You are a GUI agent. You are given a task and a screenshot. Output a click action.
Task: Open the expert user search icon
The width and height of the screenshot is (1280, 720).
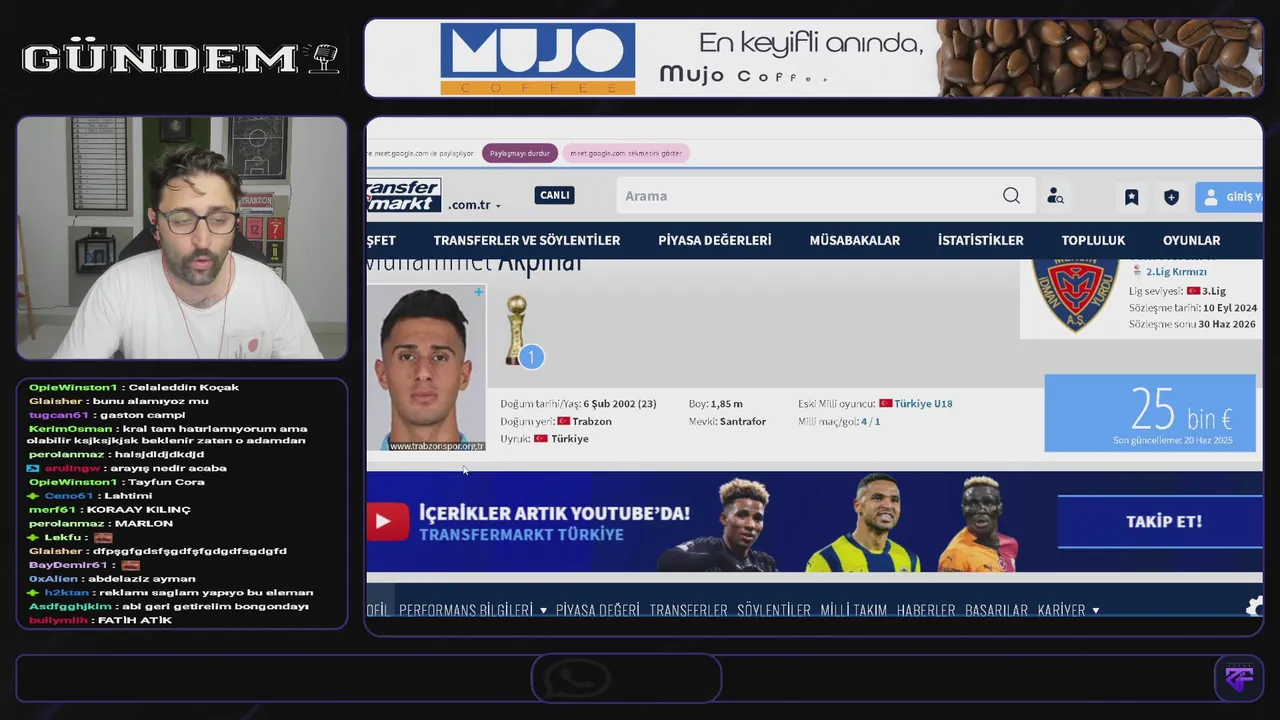pos(1055,196)
